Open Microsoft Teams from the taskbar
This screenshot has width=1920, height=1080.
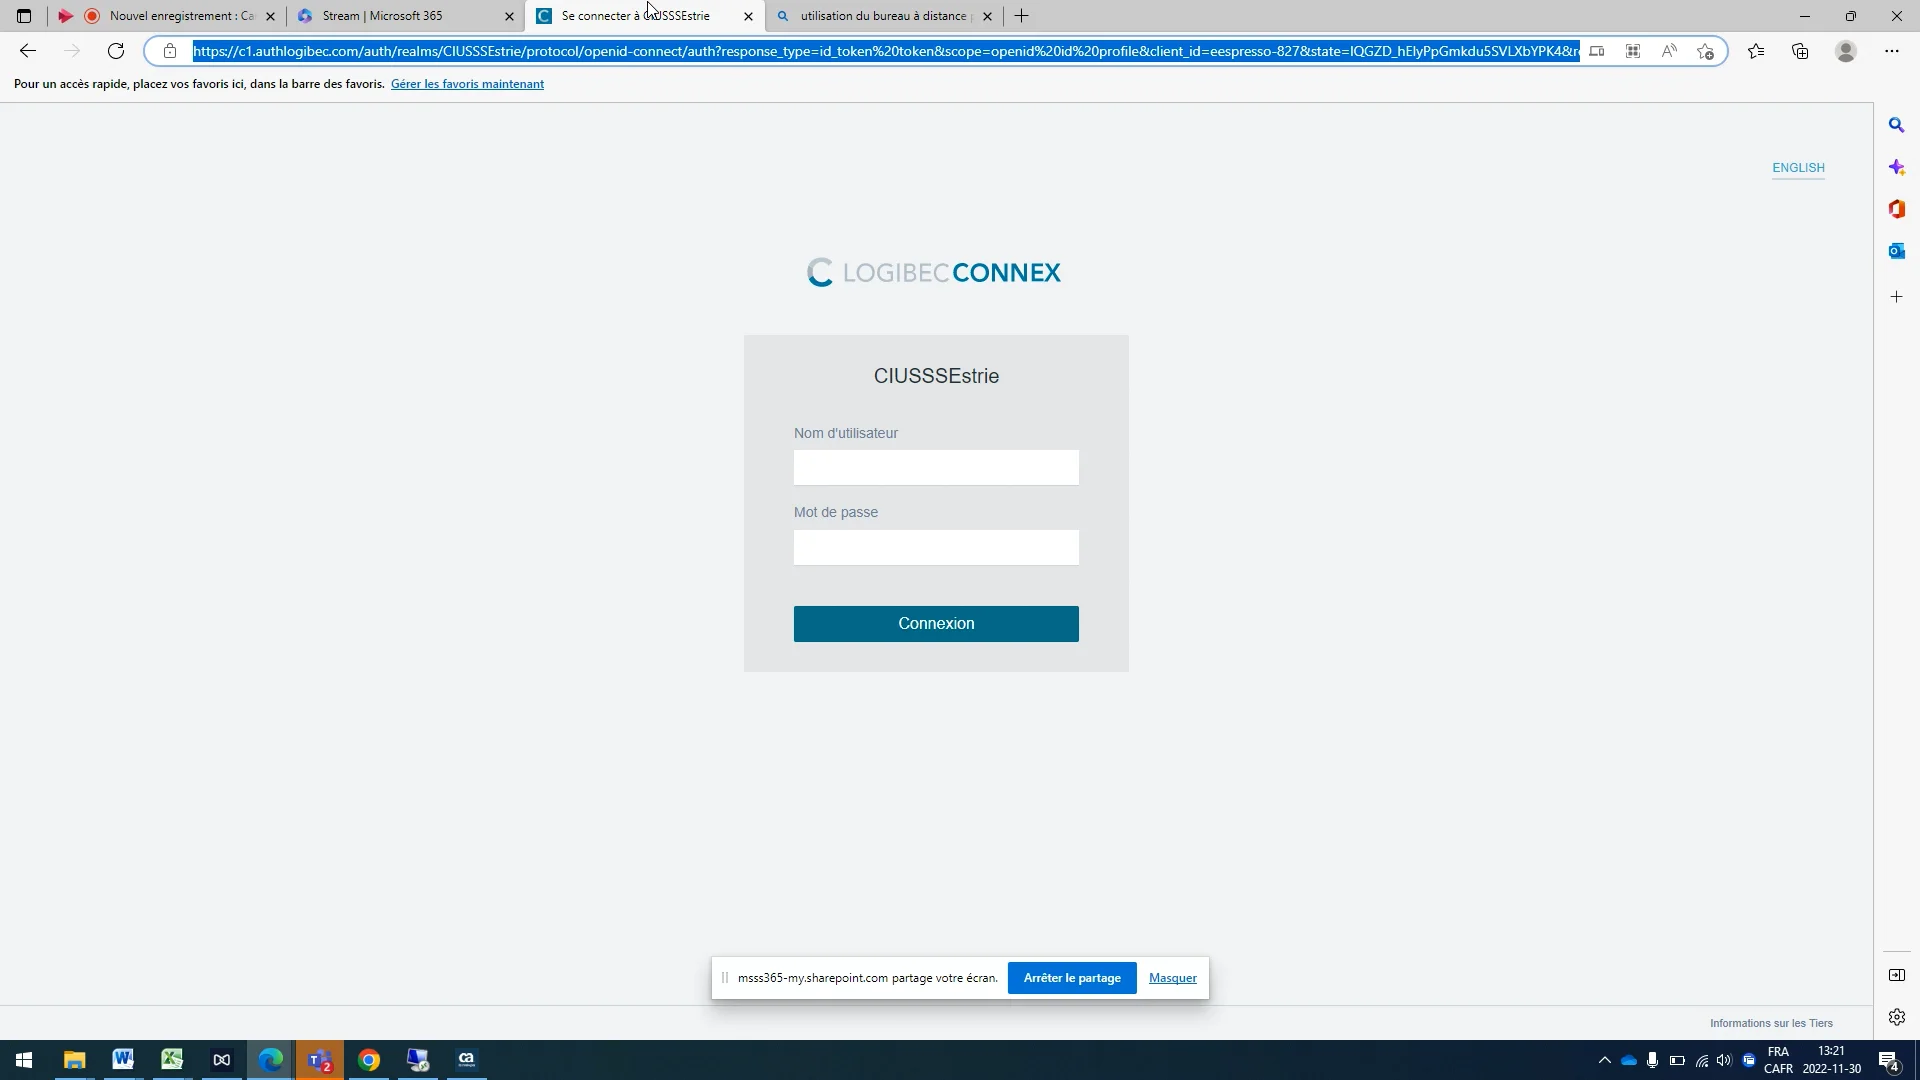(x=319, y=1060)
